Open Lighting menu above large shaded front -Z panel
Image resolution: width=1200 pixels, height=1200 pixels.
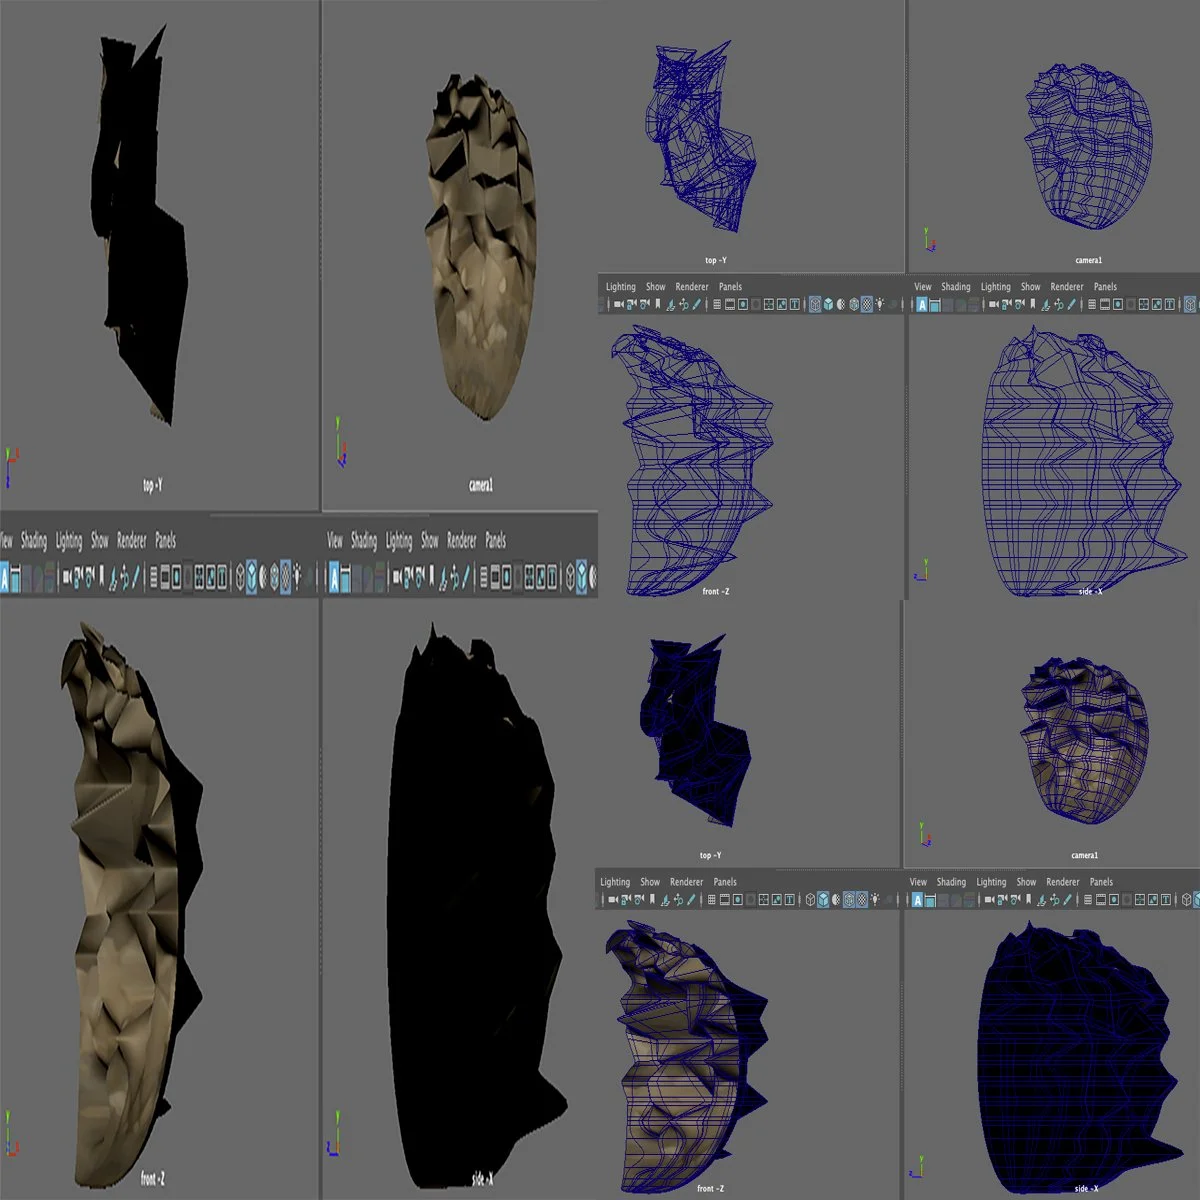pos(69,541)
